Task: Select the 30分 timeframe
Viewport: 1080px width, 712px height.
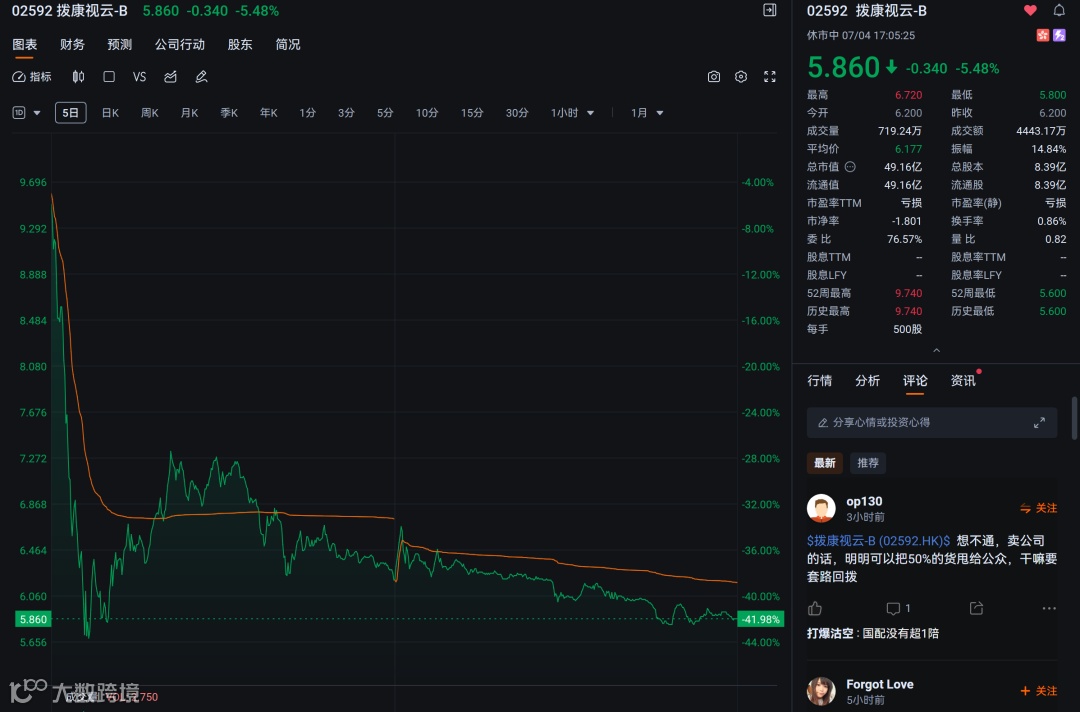Action: click(517, 112)
